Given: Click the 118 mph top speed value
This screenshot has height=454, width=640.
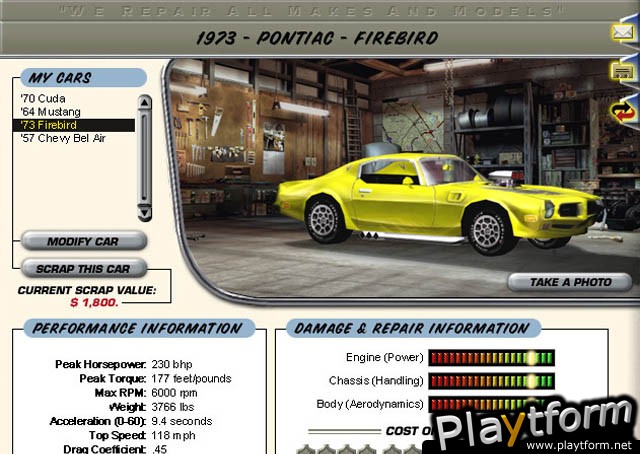Looking at the screenshot, I should (x=173, y=435).
